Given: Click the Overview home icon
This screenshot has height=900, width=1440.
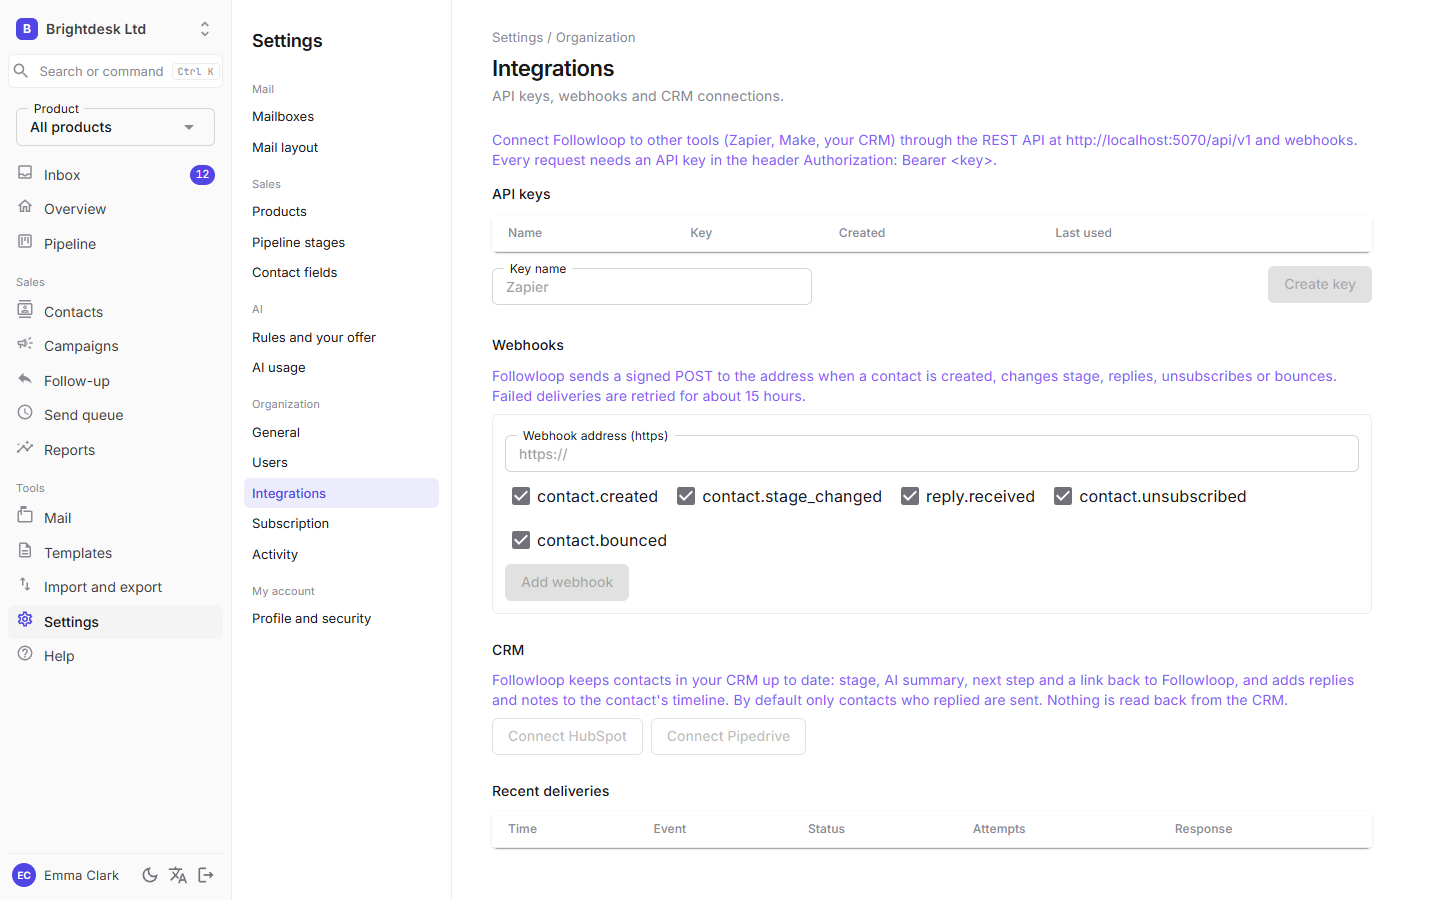Looking at the screenshot, I should coord(25,207).
